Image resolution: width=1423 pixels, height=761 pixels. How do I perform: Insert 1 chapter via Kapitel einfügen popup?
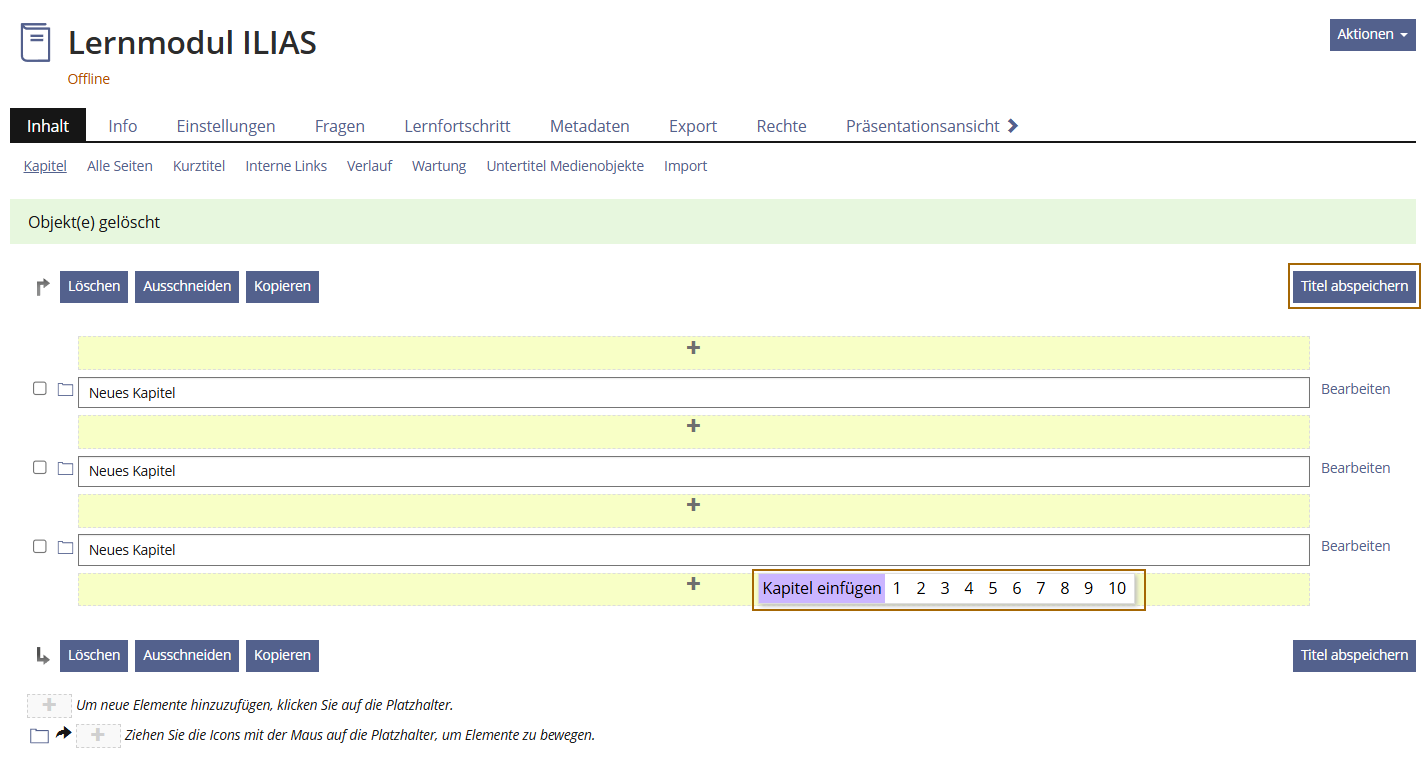pyautogui.click(x=897, y=588)
